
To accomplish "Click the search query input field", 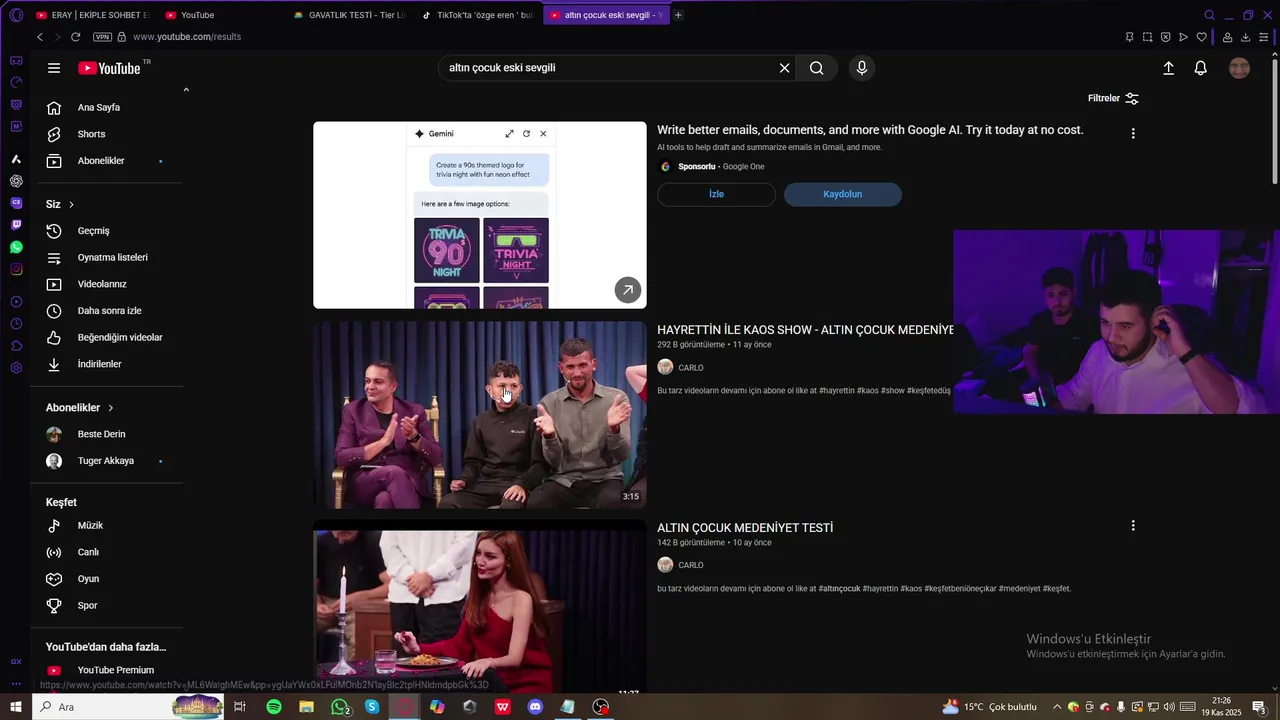I will click(610, 68).
